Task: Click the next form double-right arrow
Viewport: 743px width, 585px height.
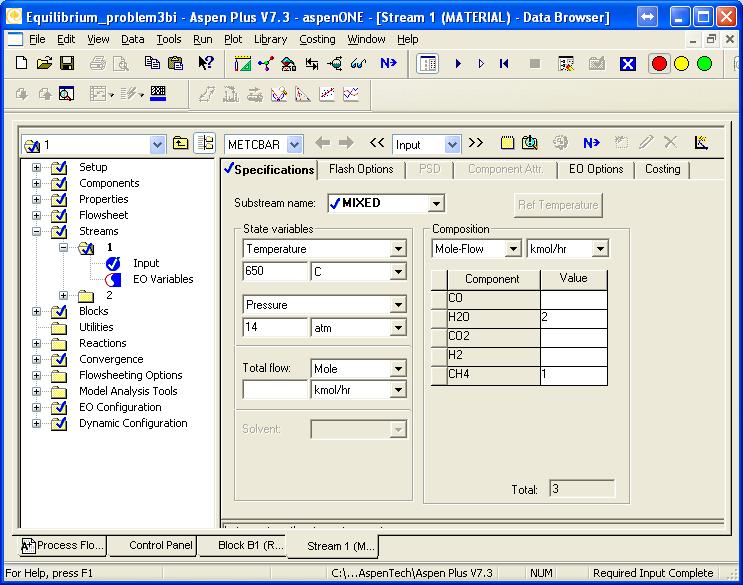Action: (x=476, y=143)
